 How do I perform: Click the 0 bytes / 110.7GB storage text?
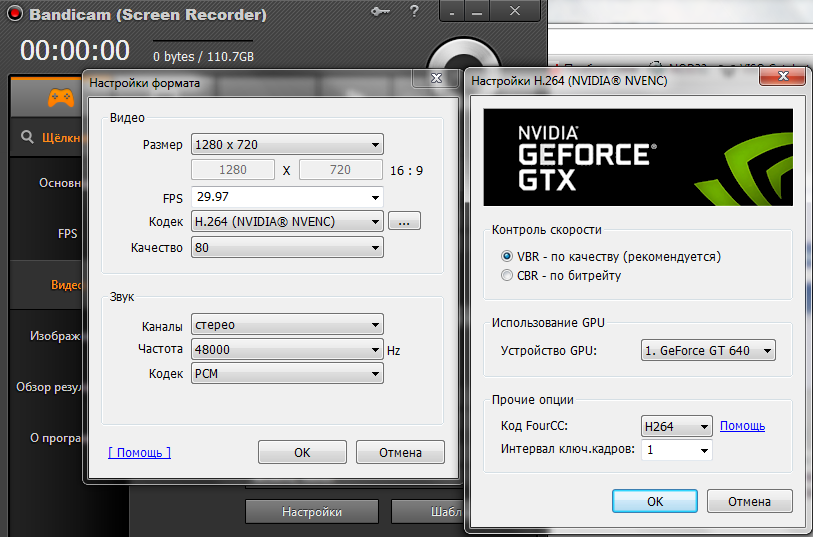pyautogui.click(x=204, y=56)
